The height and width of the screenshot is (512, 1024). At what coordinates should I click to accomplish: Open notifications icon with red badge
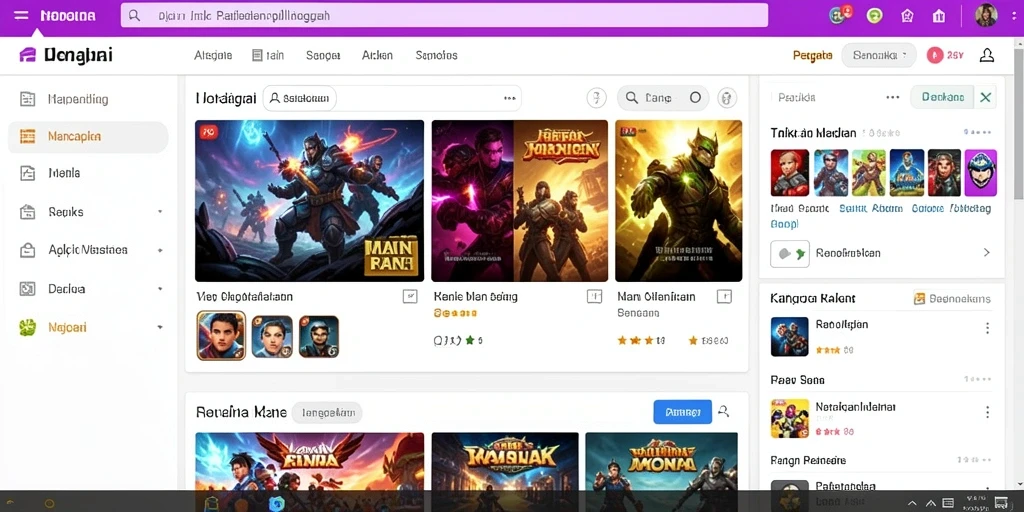pyautogui.click(x=840, y=15)
